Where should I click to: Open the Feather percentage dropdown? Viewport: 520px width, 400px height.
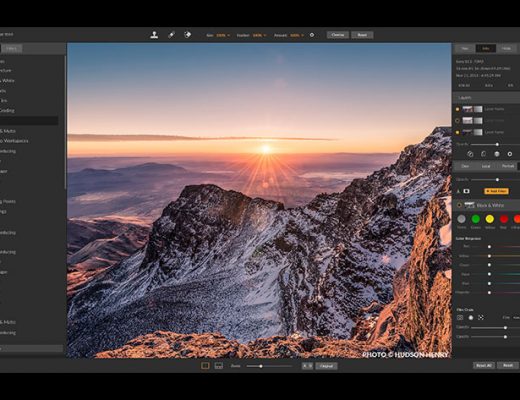259,35
